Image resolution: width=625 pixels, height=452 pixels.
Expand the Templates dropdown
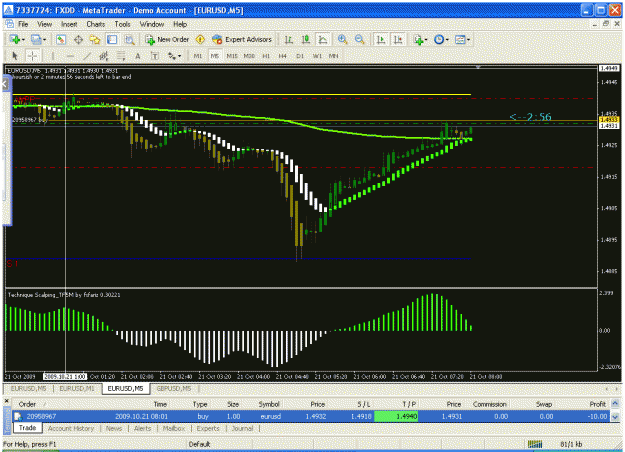coord(468,39)
